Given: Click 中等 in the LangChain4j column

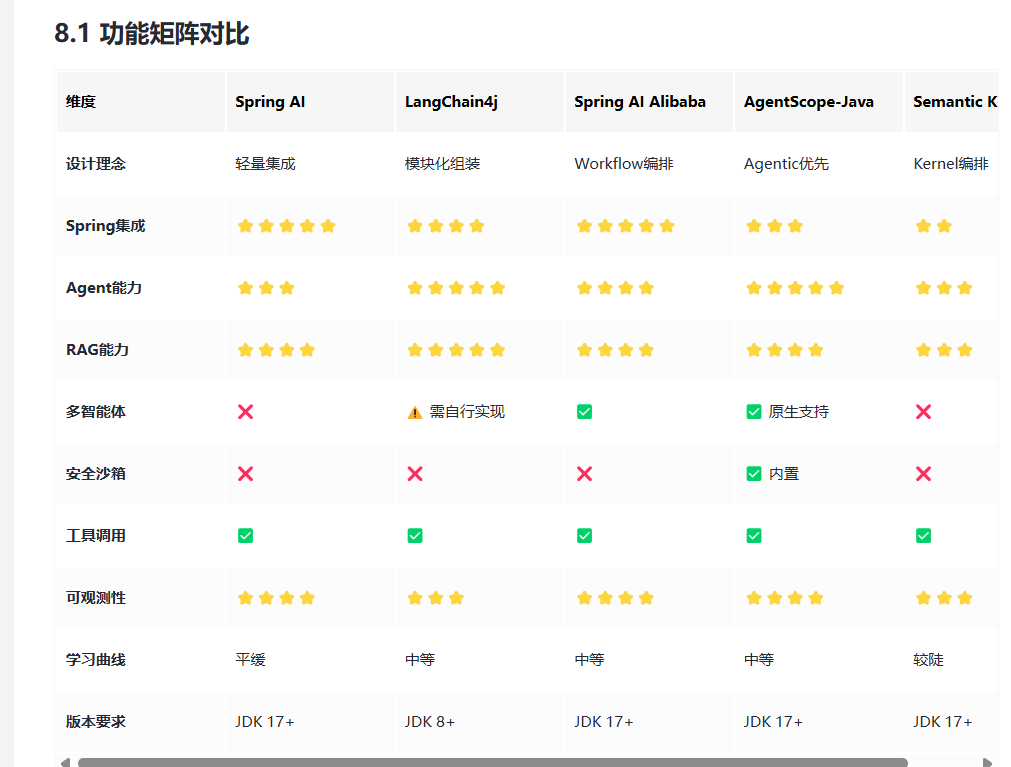Looking at the screenshot, I should coord(420,659).
